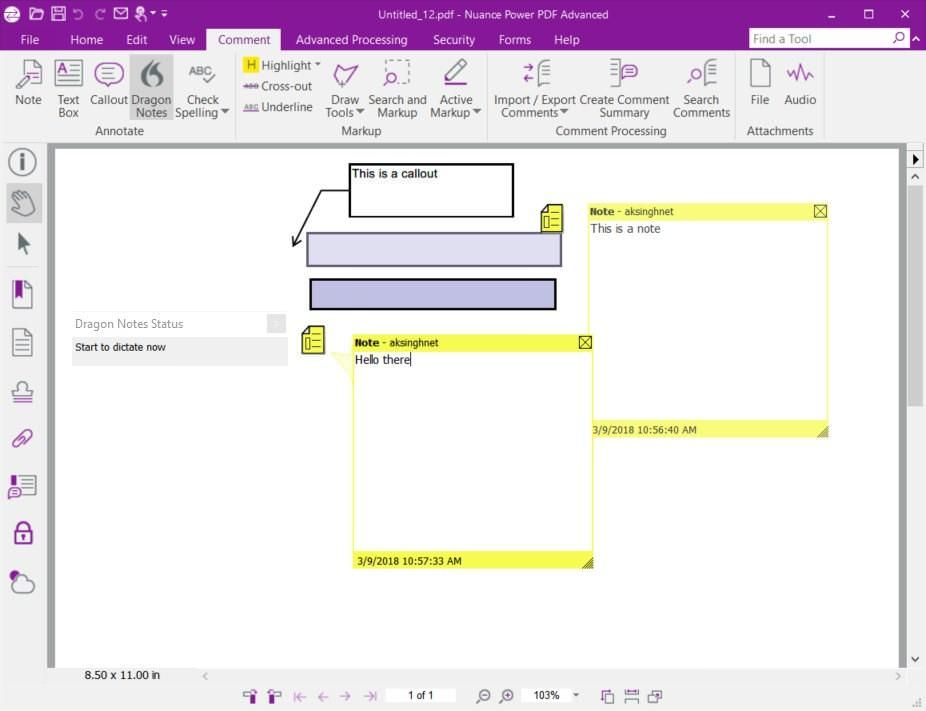Image resolution: width=926 pixels, height=711 pixels.
Task: Select the Hand tool in the left sidebar
Action: tap(24, 203)
